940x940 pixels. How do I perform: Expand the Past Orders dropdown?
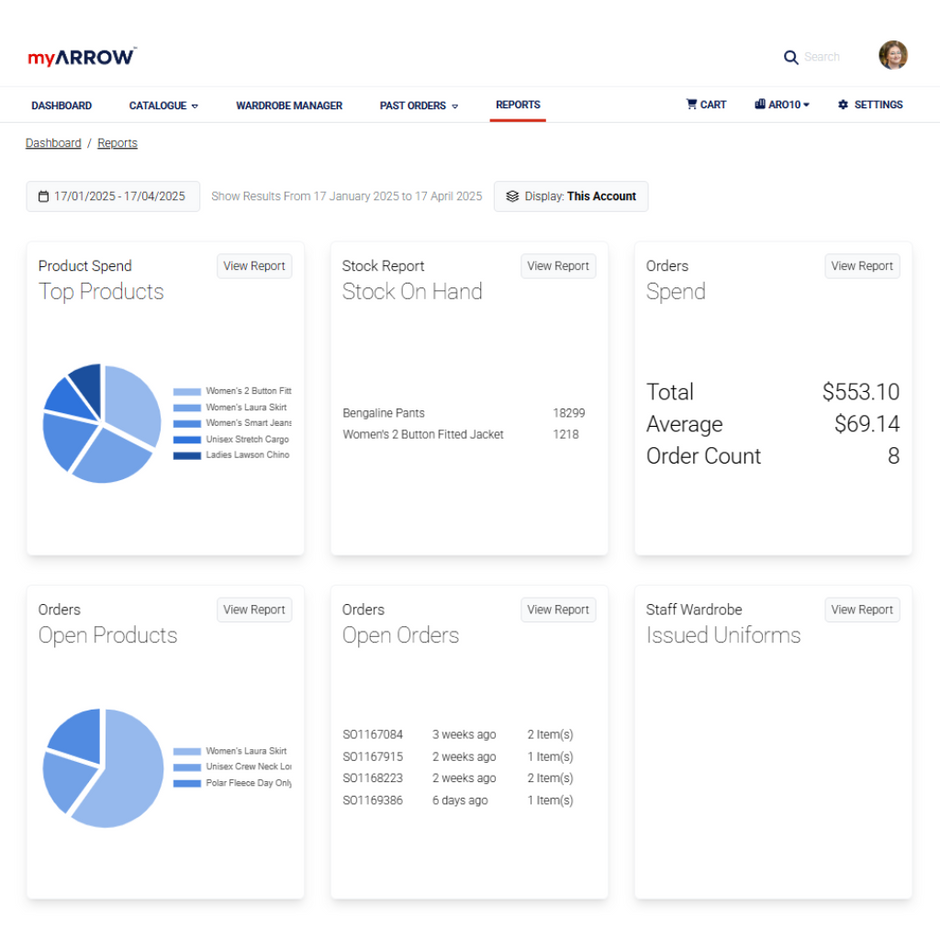pos(418,105)
